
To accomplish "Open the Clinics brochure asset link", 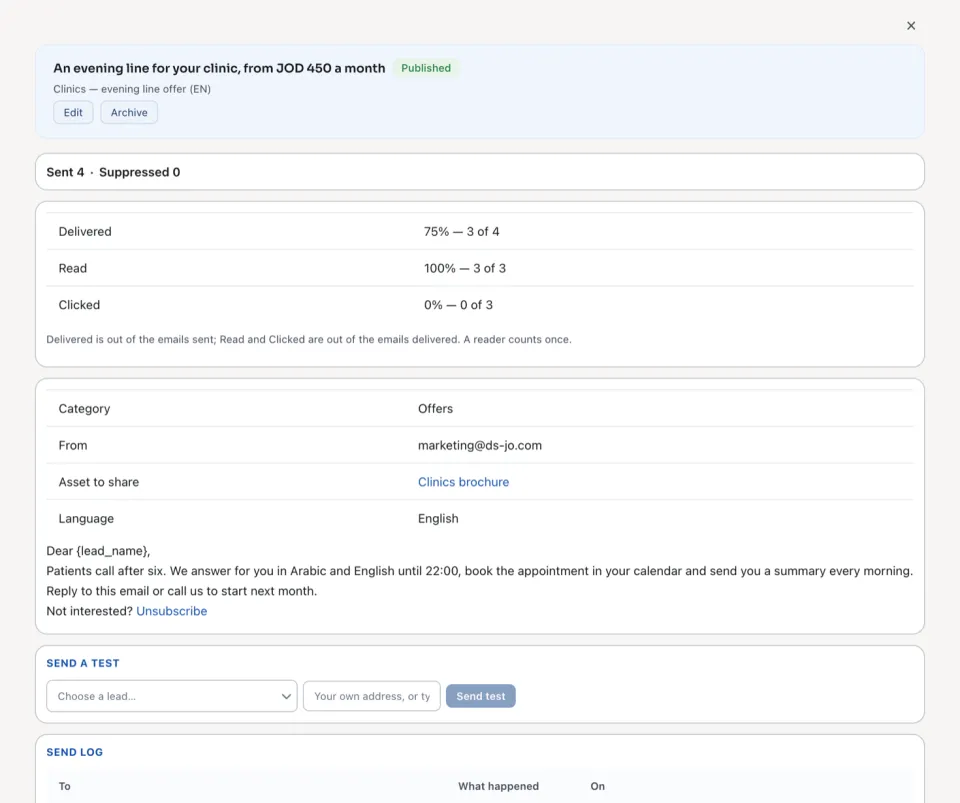I will 463,482.
